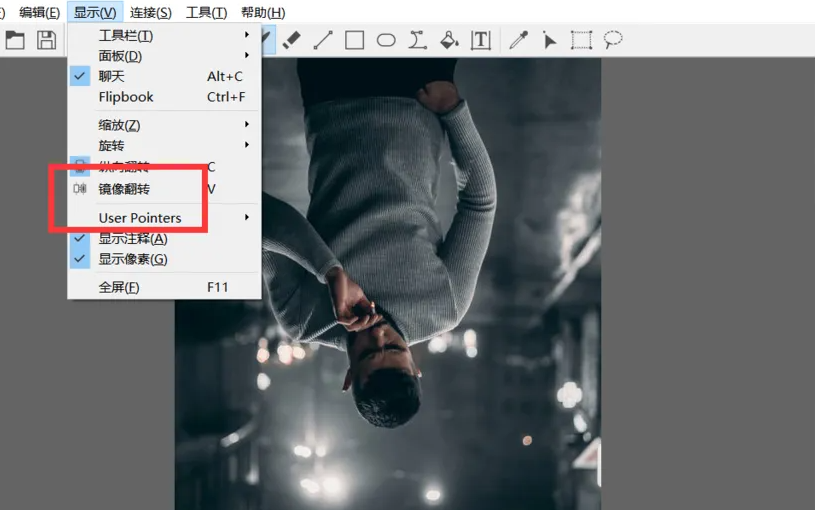Image resolution: width=815 pixels, height=510 pixels.
Task: Select the Eraser tool
Action: [x=291, y=40]
